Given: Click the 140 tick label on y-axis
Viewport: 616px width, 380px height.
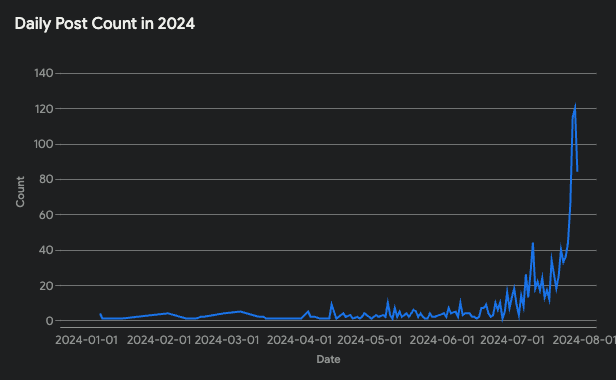Looking at the screenshot, I should (44, 73).
